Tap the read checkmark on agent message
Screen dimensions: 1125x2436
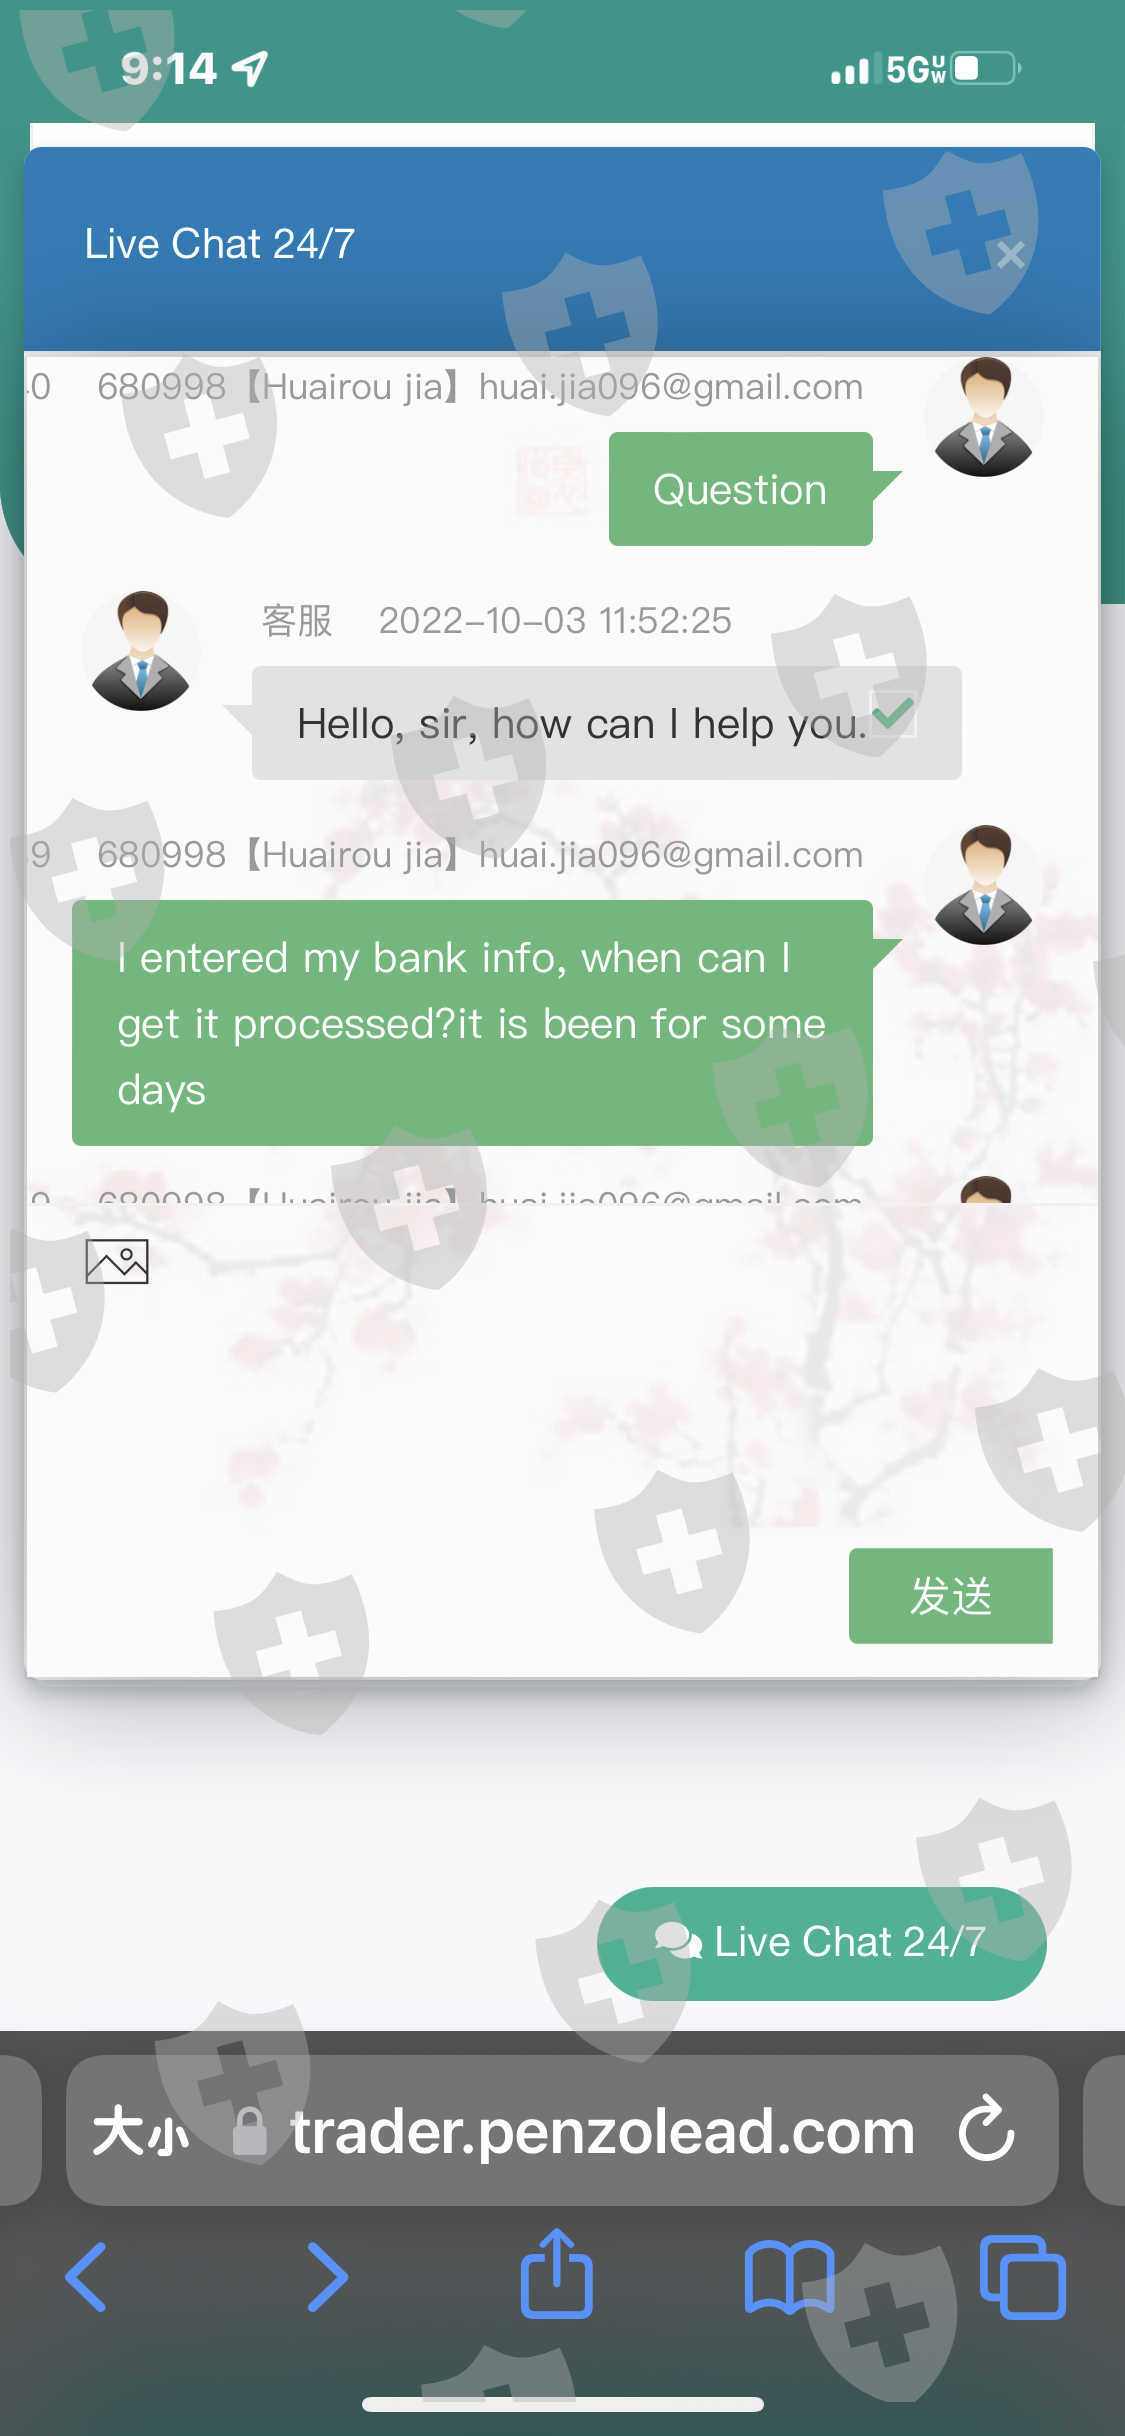tap(893, 714)
